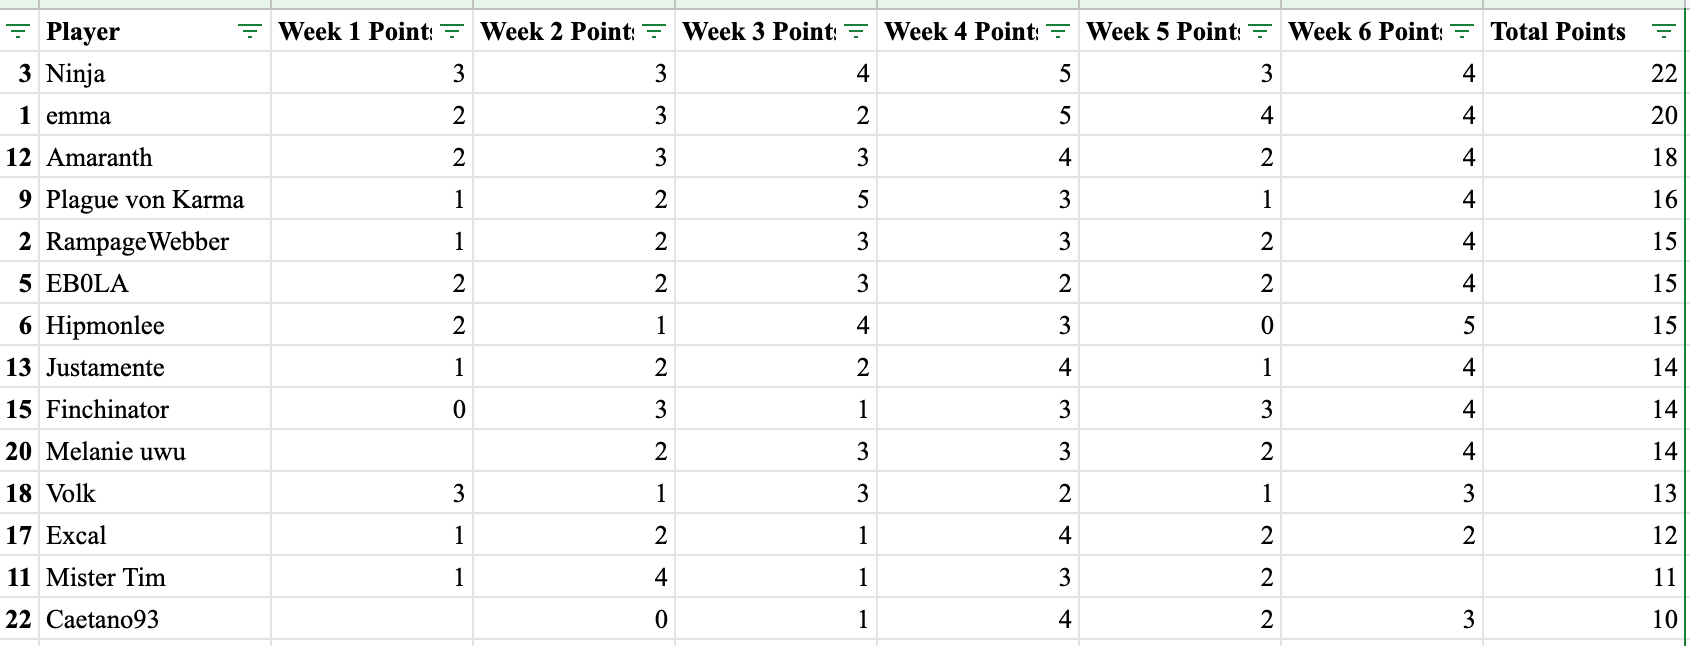This screenshot has height=646, width=1690.
Task: Open the Week 4 Points filter icon
Action: point(1058,32)
